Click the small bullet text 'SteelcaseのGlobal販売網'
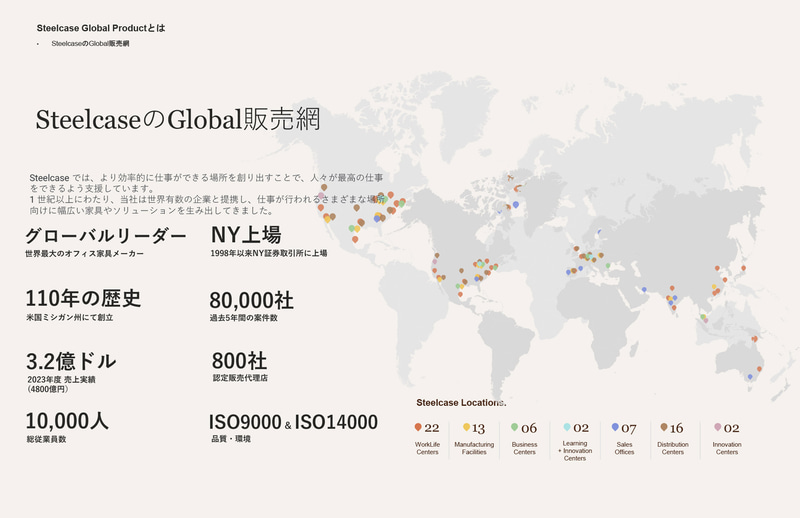Image resolution: width=800 pixels, height=518 pixels. 90,44
